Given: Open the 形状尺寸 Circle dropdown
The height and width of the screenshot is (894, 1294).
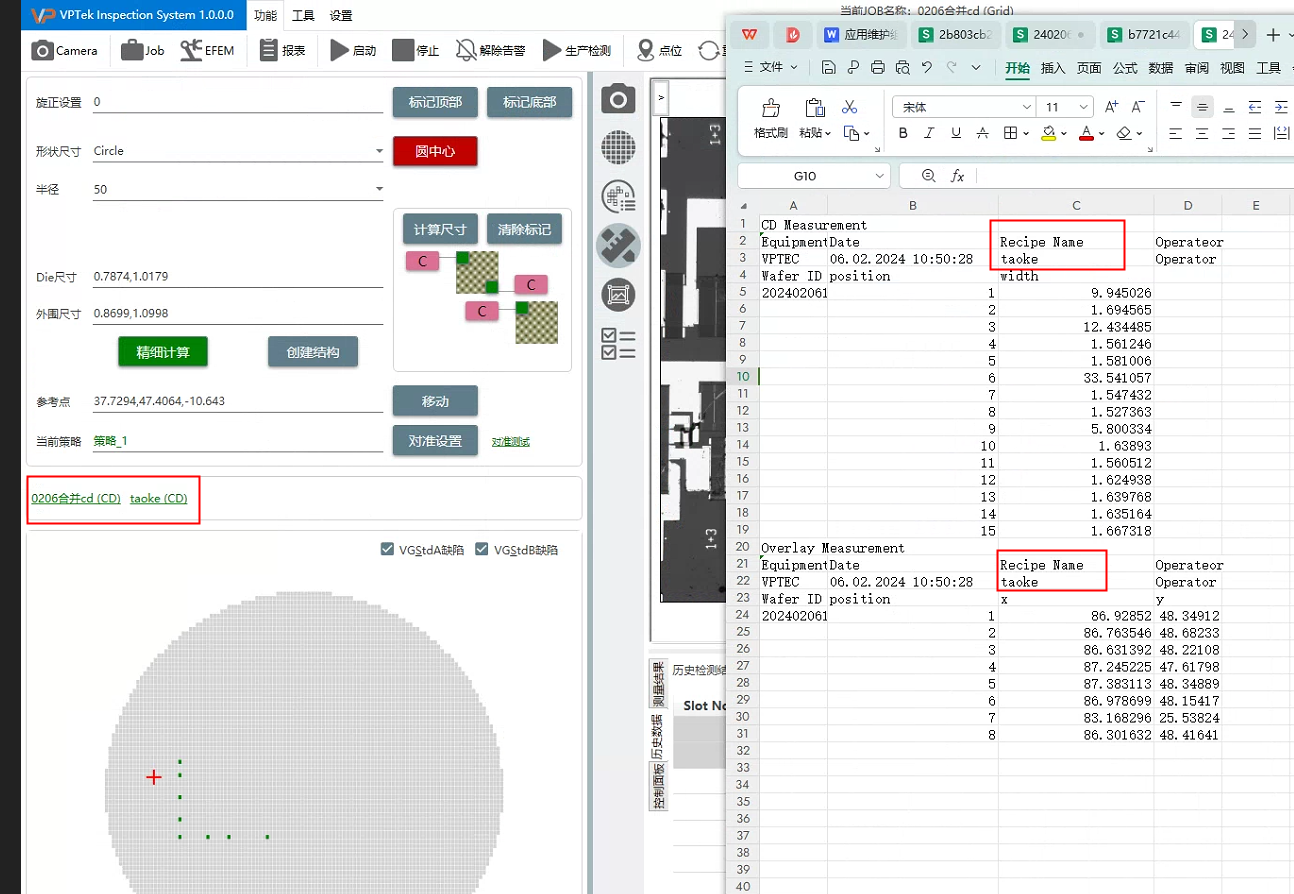Looking at the screenshot, I should click(379, 152).
